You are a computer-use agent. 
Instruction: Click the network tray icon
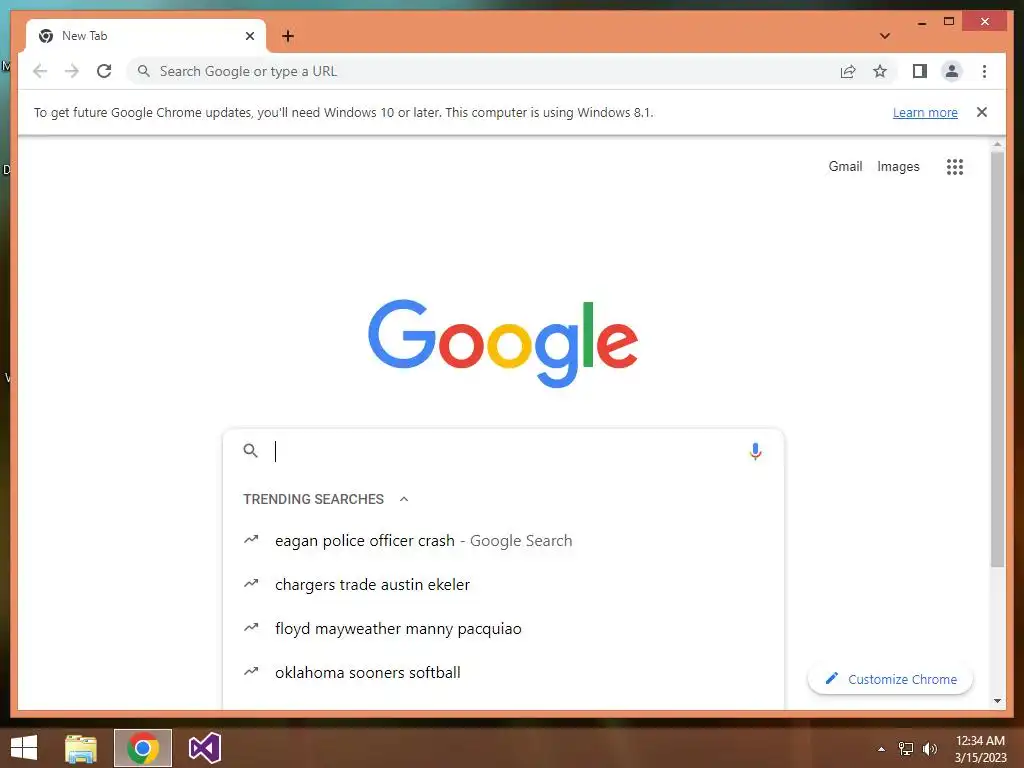[x=905, y=749]
